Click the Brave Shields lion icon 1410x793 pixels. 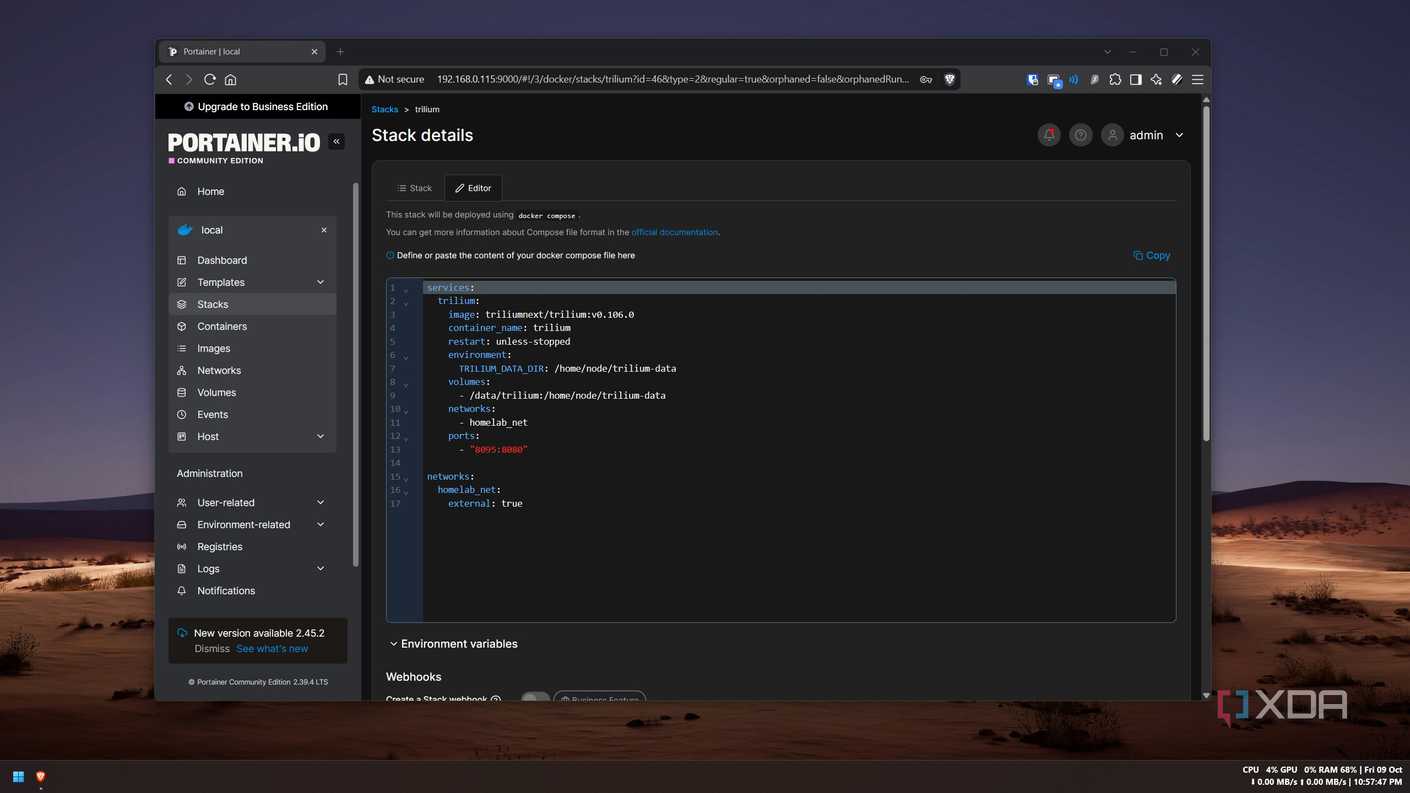pos(950,79)
